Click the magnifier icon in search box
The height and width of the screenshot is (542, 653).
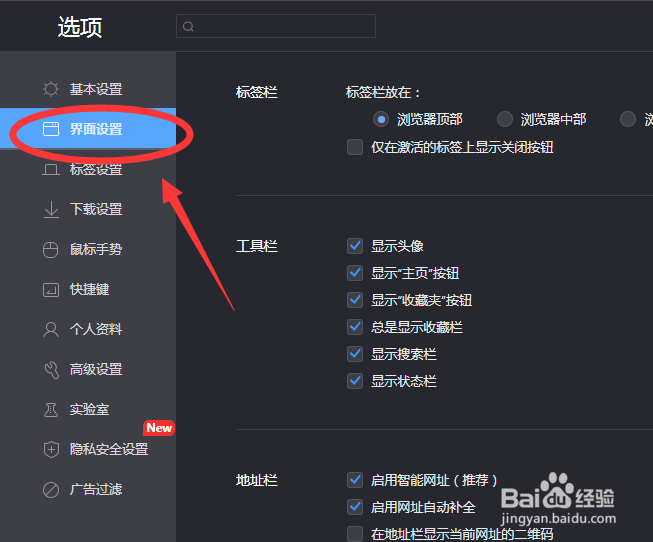188,27
